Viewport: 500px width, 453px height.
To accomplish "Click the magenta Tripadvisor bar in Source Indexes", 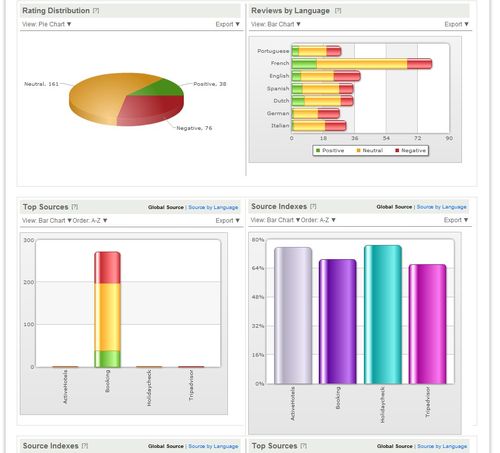I will click(x=427, y=324).
